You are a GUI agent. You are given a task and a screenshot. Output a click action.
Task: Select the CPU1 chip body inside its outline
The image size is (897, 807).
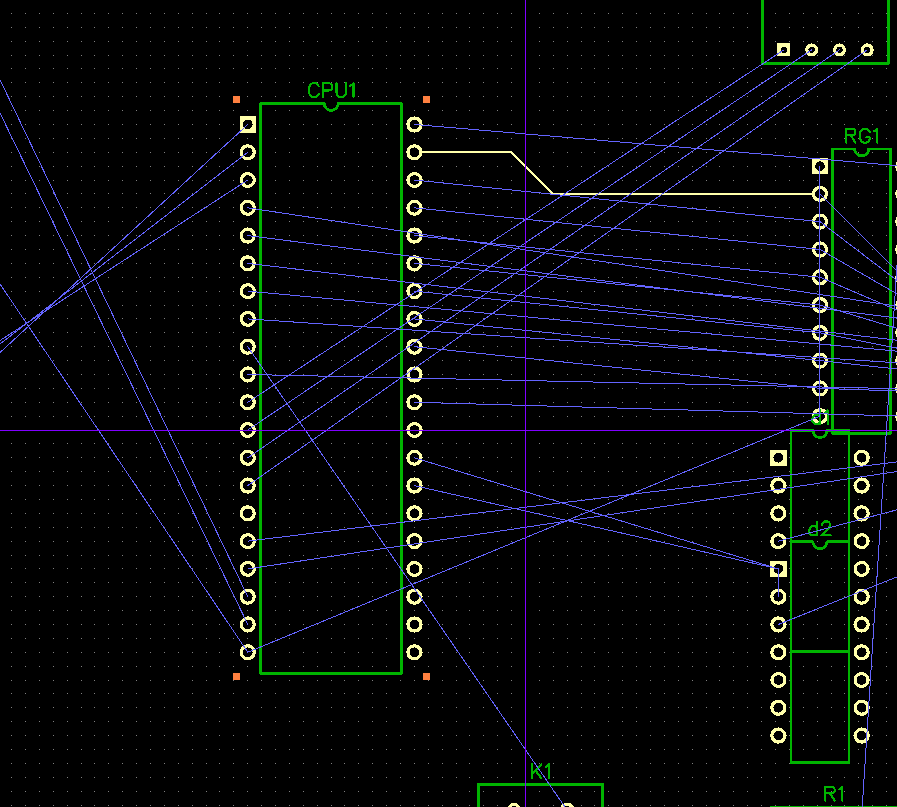[331, 389]
